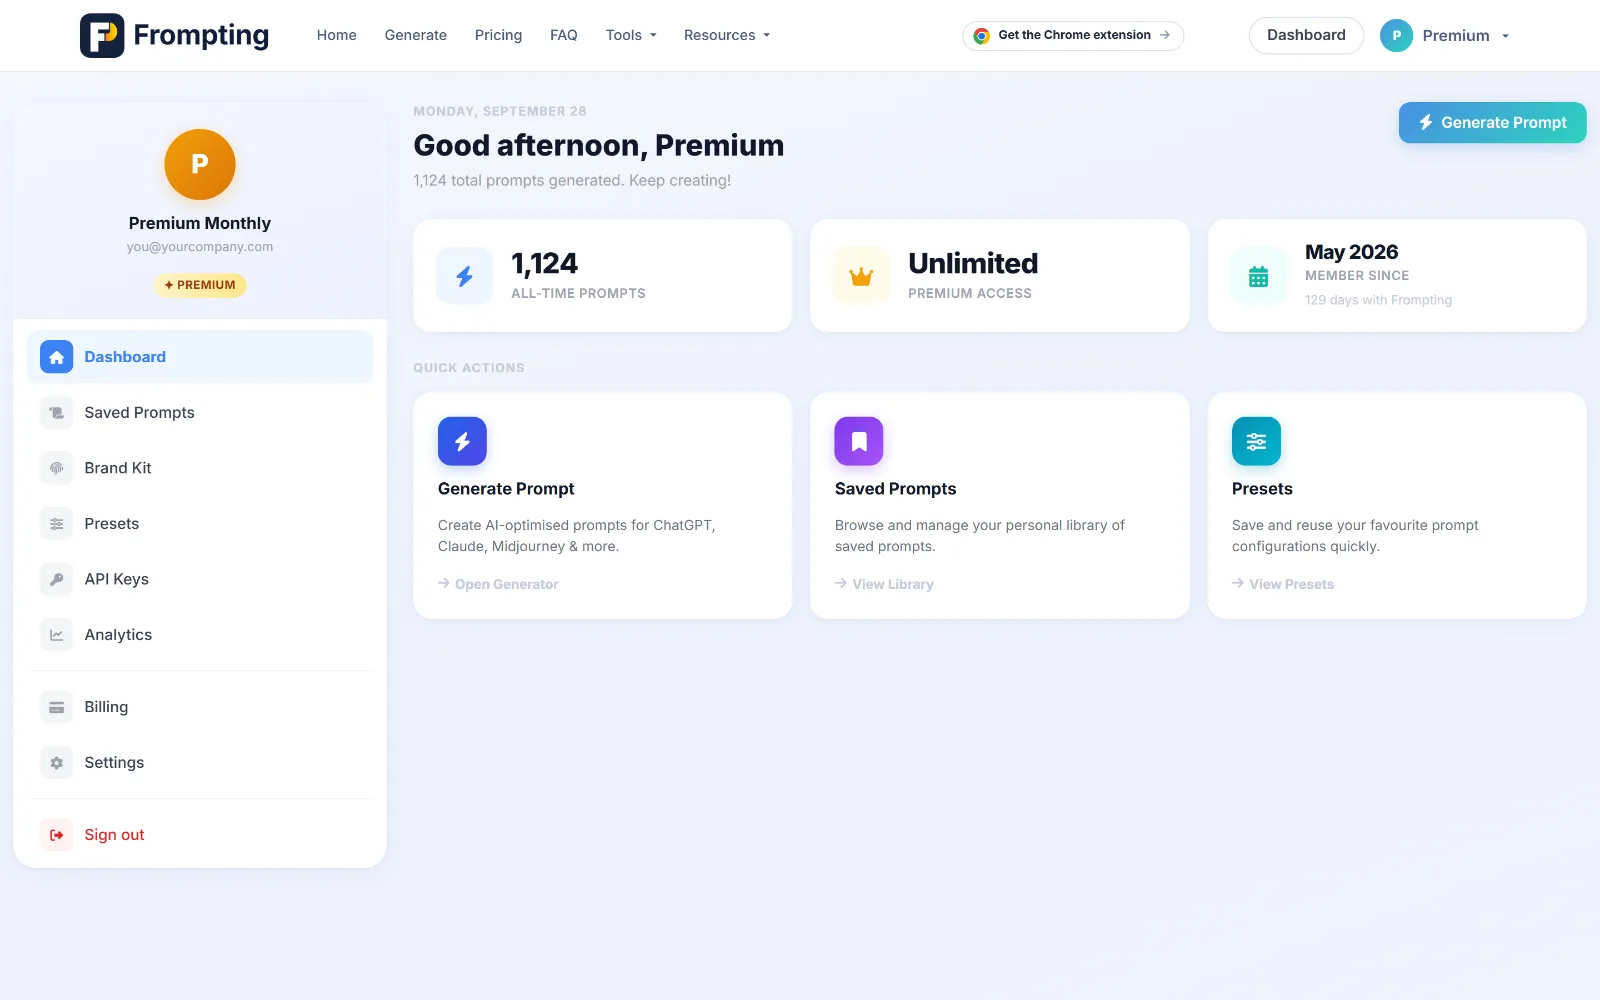Open Generate in top navigation
Screen dimensions: 1600x1000
click(416, 35)
